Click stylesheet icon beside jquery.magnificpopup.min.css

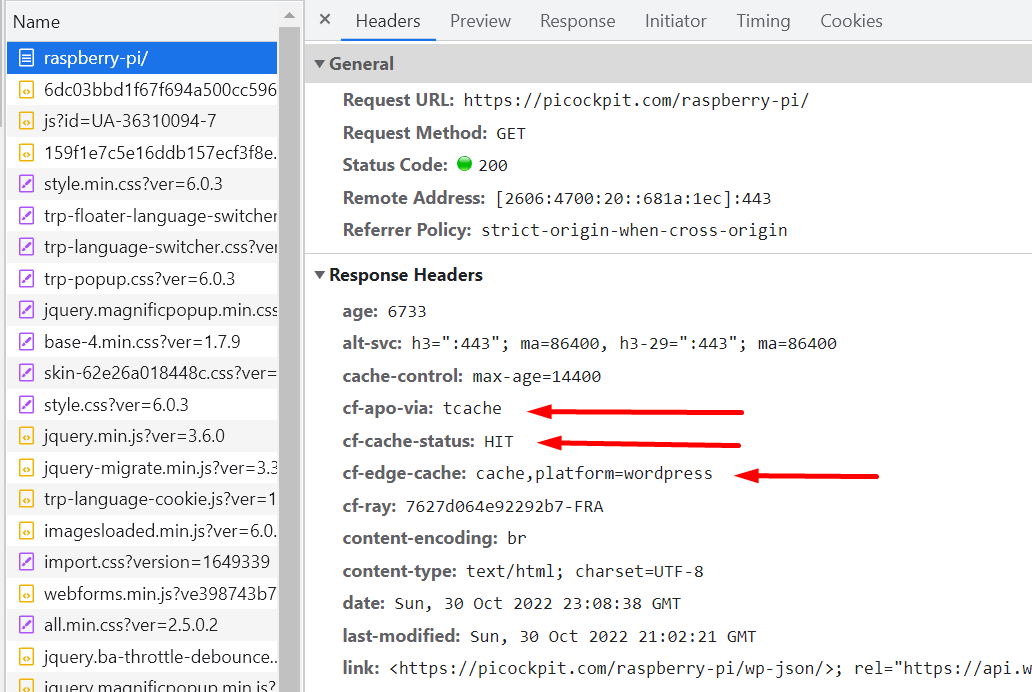[26, 310]
